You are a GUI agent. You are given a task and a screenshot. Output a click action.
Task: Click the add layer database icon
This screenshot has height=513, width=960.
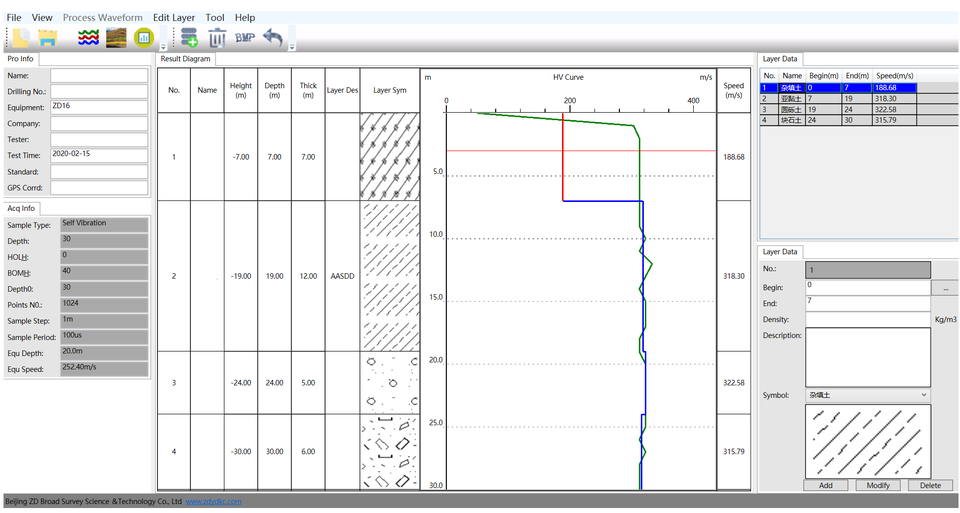coord(188,38)
